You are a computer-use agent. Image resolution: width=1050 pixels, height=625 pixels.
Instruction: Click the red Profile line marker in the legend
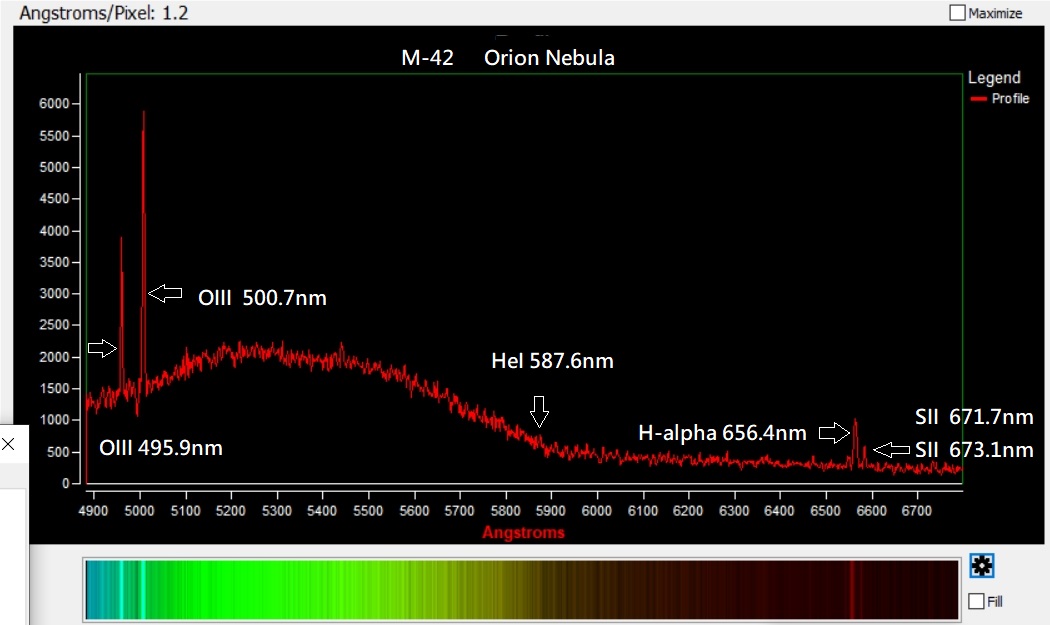(x=978, y=99)
